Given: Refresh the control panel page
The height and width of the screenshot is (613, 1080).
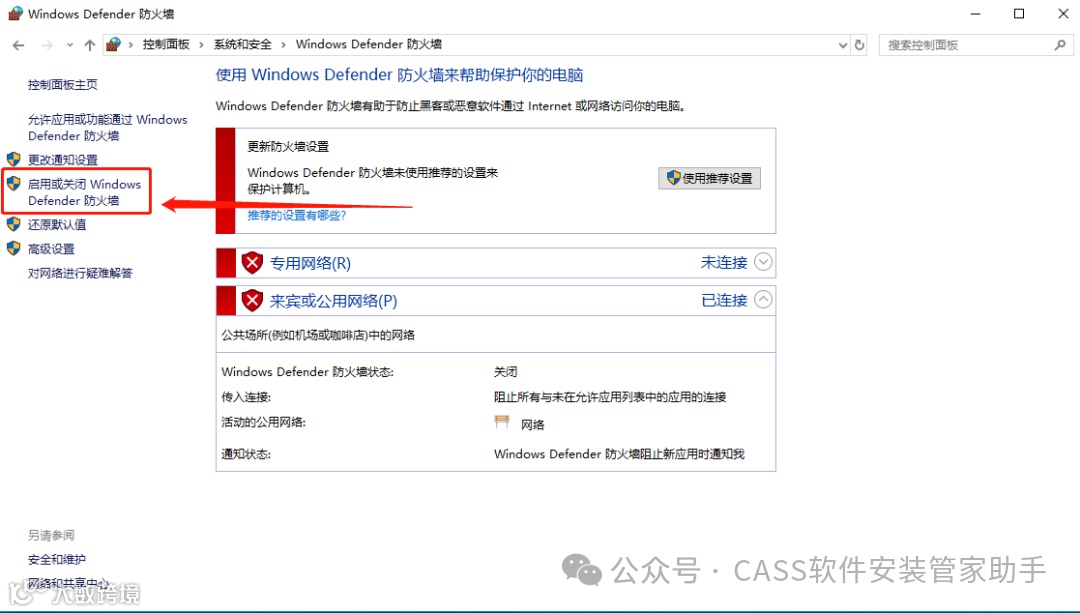Looking at the screenshot, I should coord(859,45).
